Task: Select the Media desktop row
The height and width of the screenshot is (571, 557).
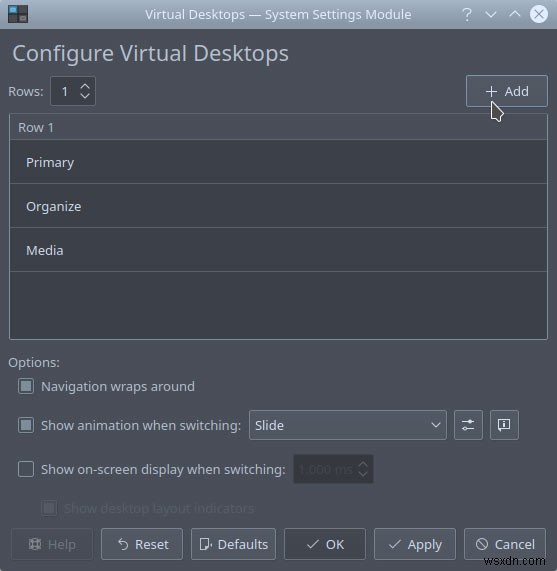Action: pos(278,250)
